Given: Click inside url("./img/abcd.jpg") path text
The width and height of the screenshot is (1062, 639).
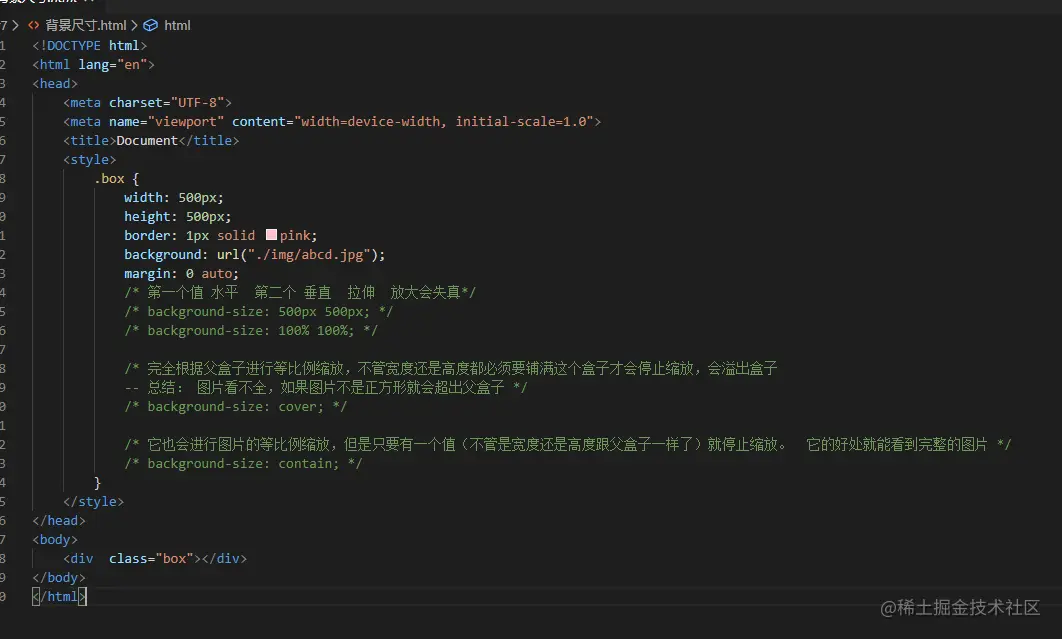Looking at the screenshot, I should [x=310, y=254].
